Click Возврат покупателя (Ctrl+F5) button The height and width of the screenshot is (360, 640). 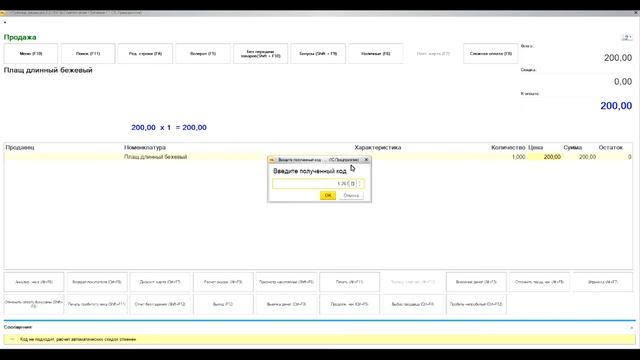tap(97, 282)
